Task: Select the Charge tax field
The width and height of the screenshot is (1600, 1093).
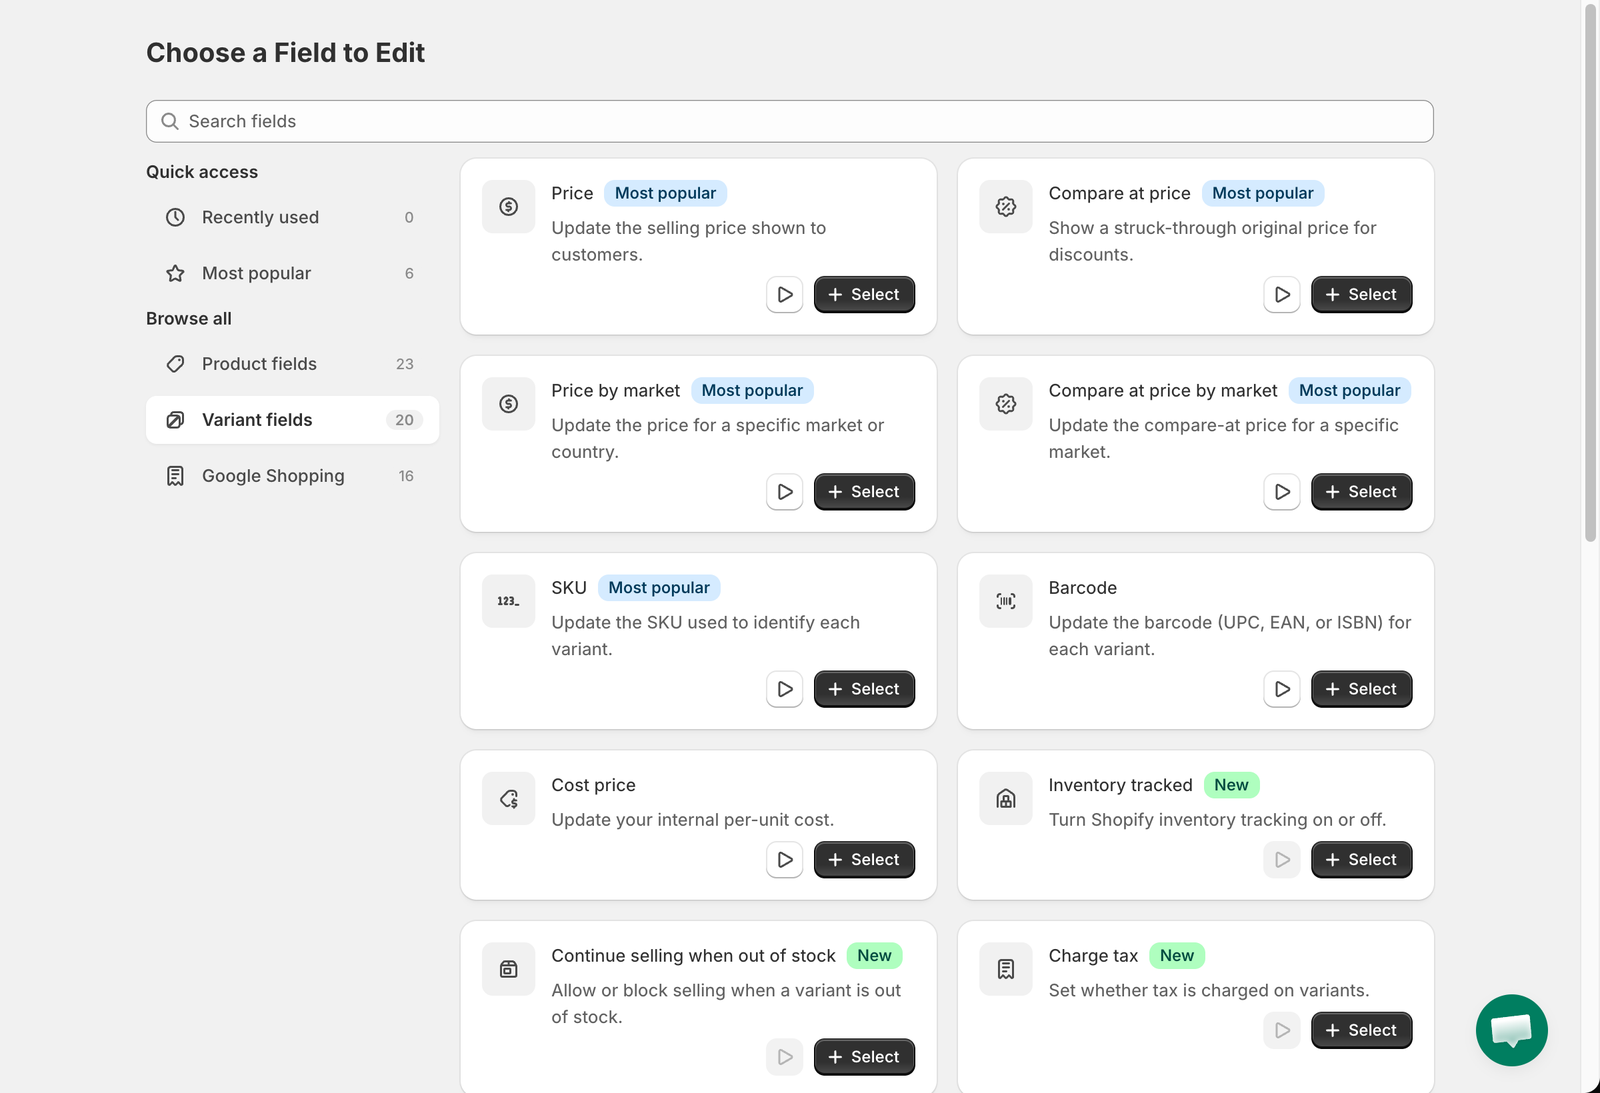Action: coord(1361,1030)
